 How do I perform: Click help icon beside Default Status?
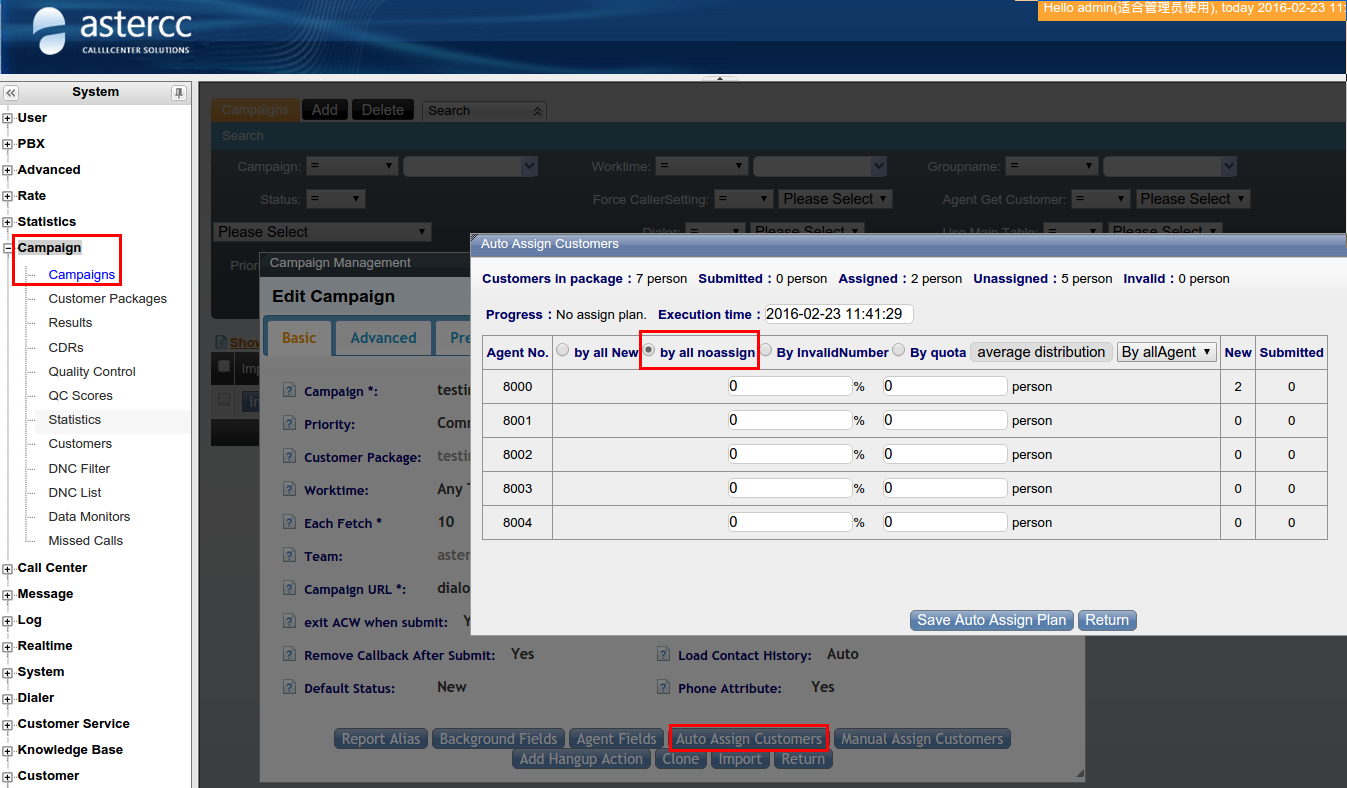[289, 688]
